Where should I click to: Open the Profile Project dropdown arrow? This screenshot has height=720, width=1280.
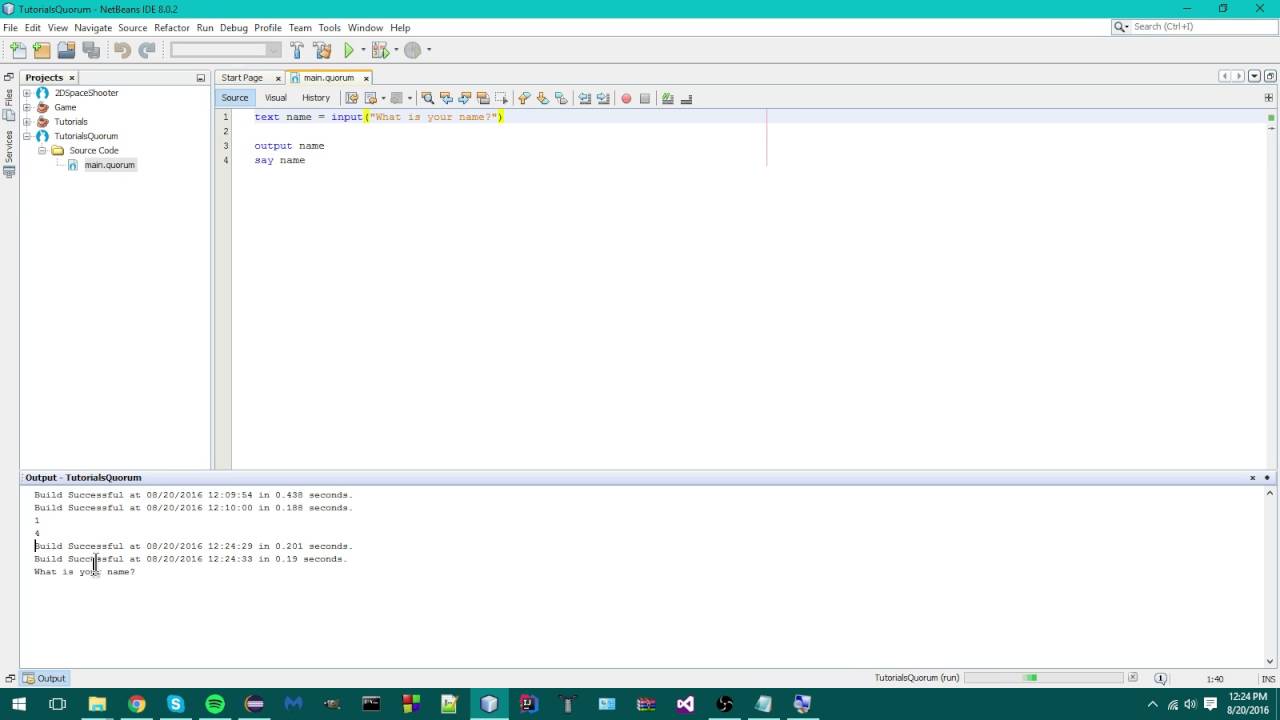[x=429, y=50]
